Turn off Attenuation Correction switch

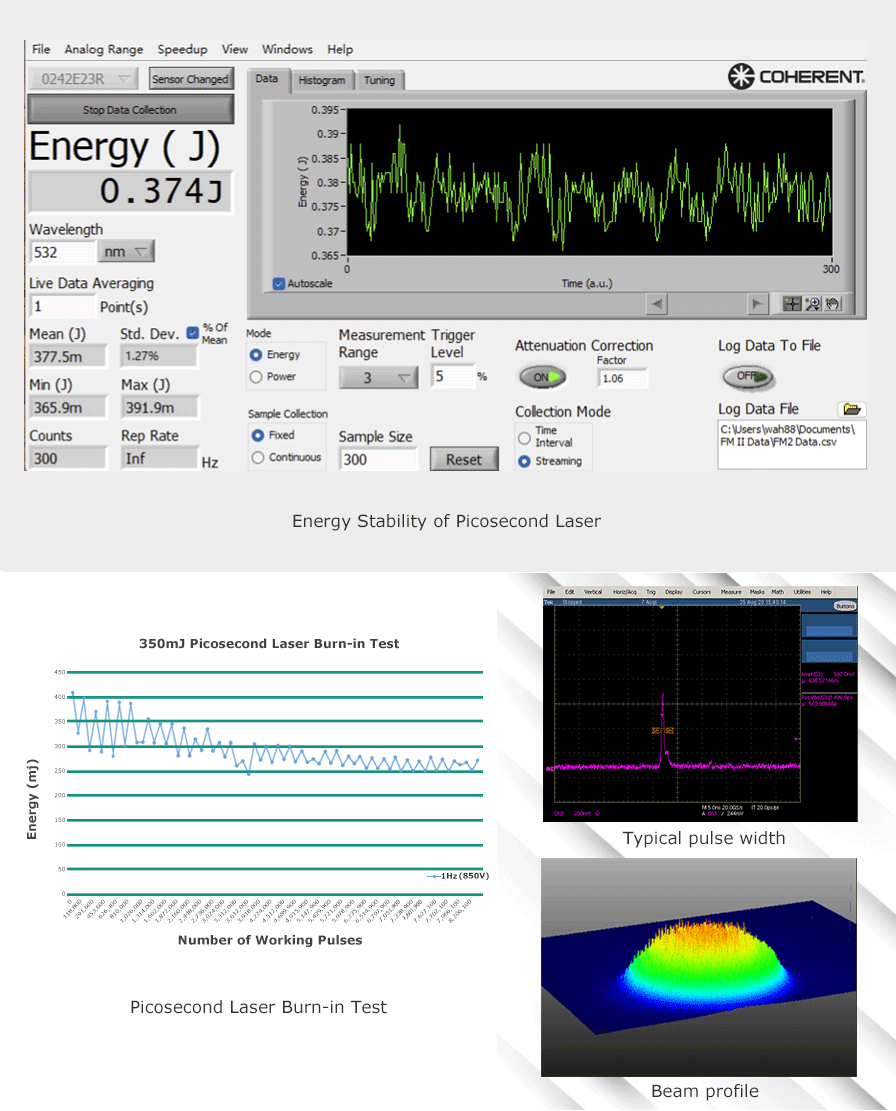[x=542, y=377]
